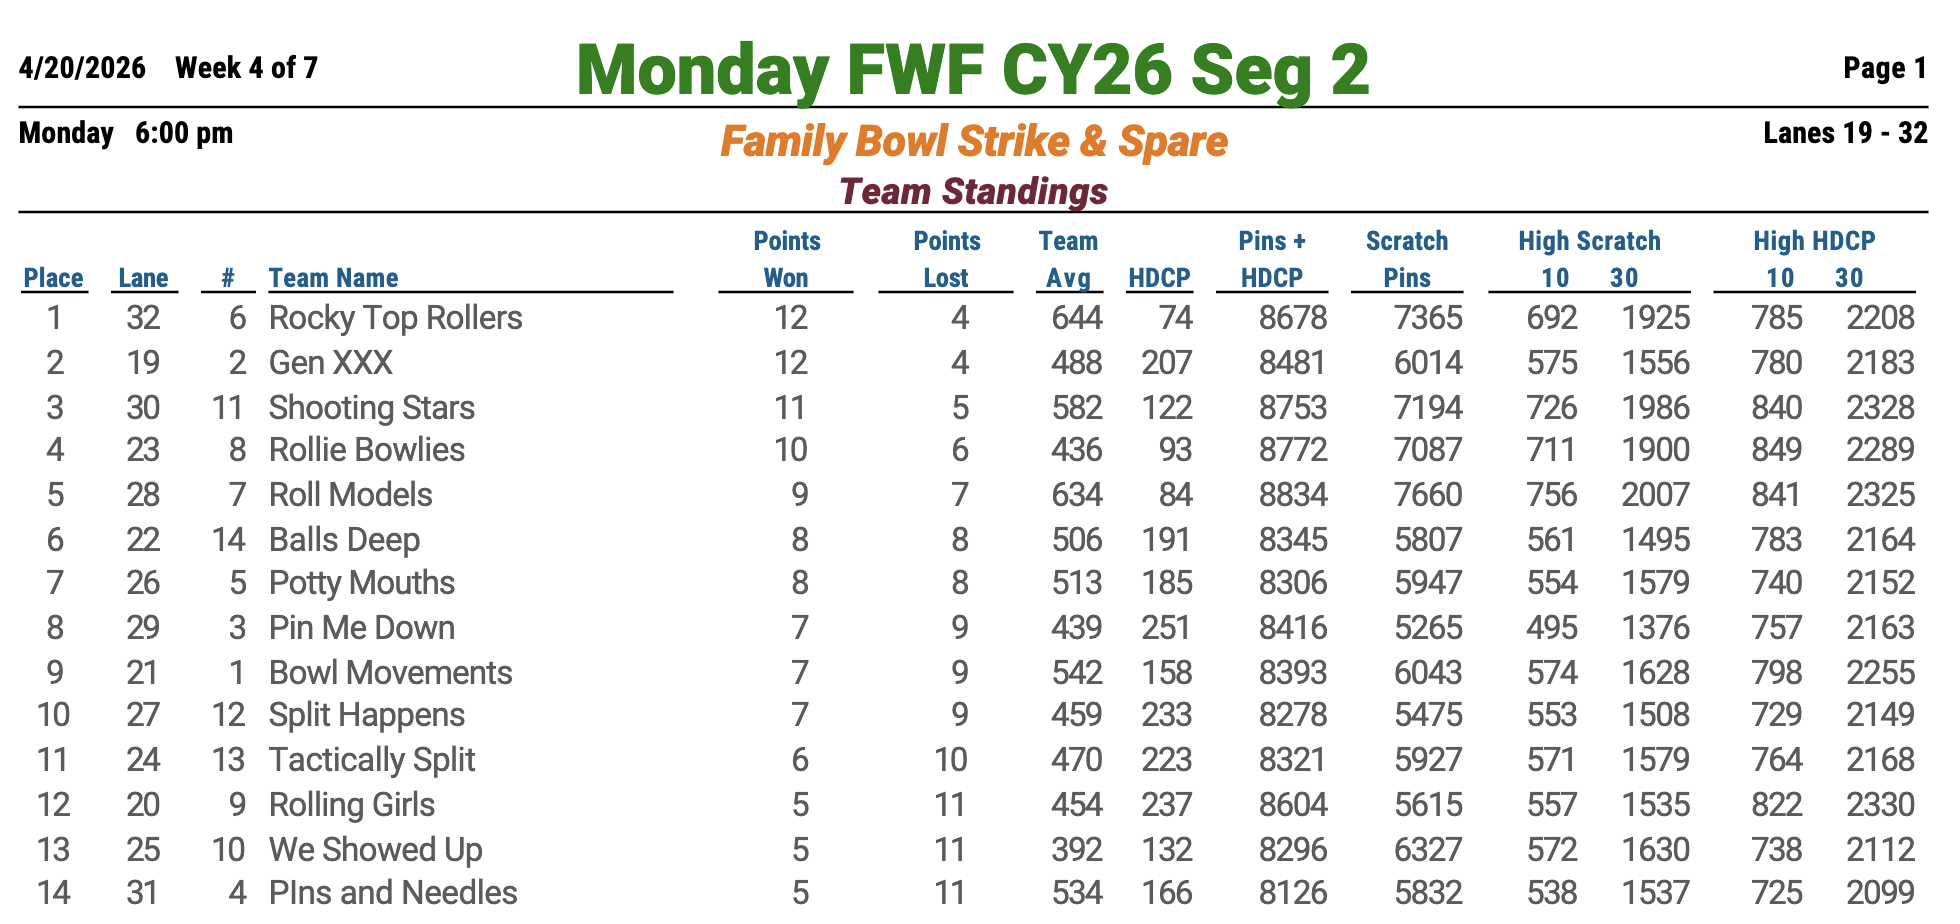The image size is (1960, 924).
Task: Click the Team Avg column header
Action: (x=1068, y=259)
